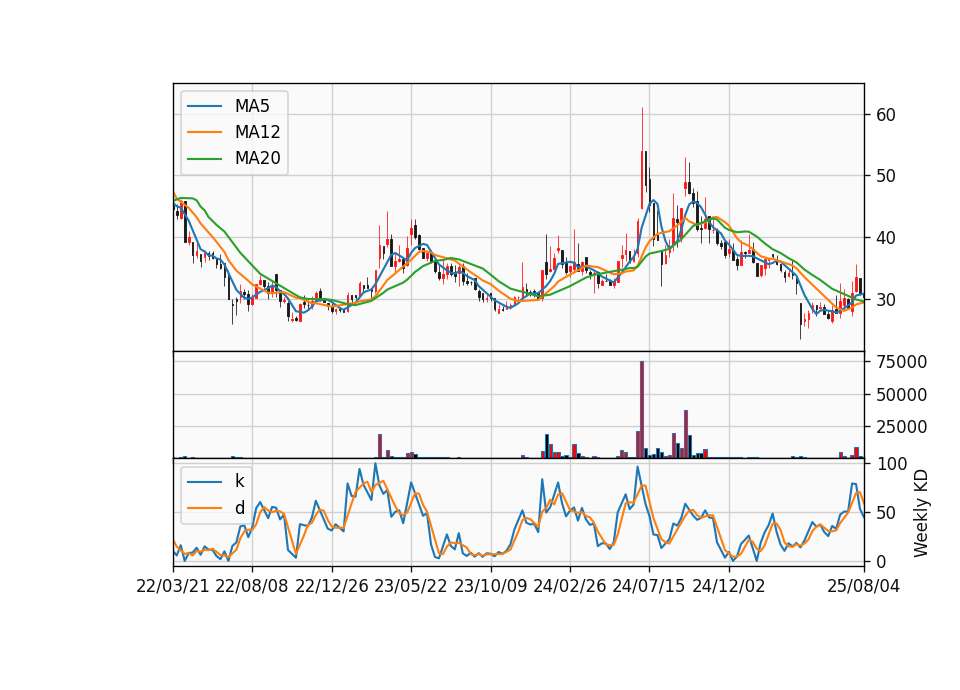
Task: Click the 23/10/09 date label
Action: tap(490, 586)
